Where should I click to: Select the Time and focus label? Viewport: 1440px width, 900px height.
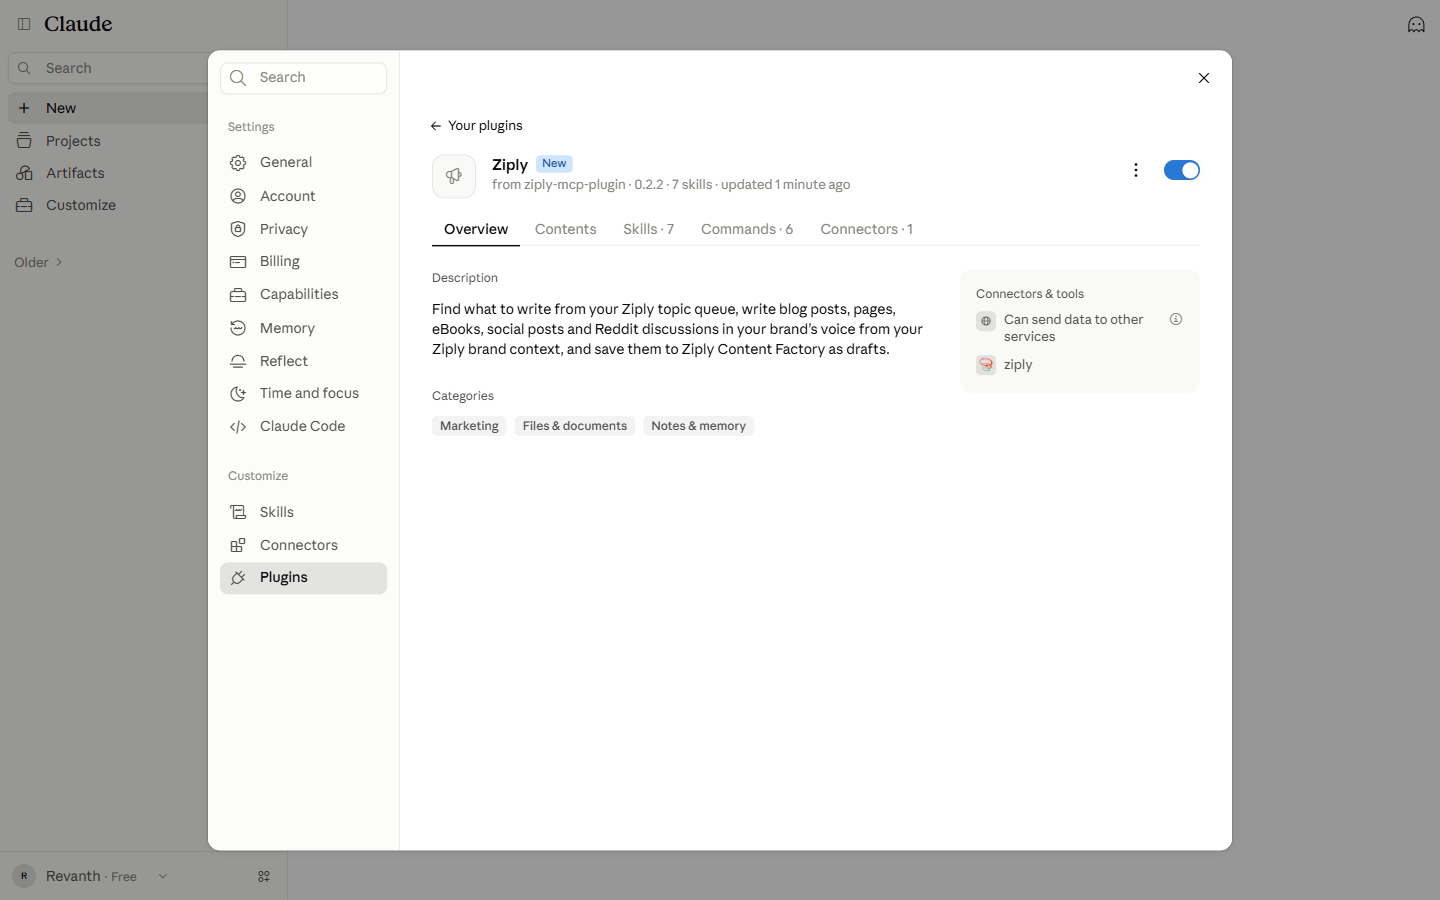point(309,393)
